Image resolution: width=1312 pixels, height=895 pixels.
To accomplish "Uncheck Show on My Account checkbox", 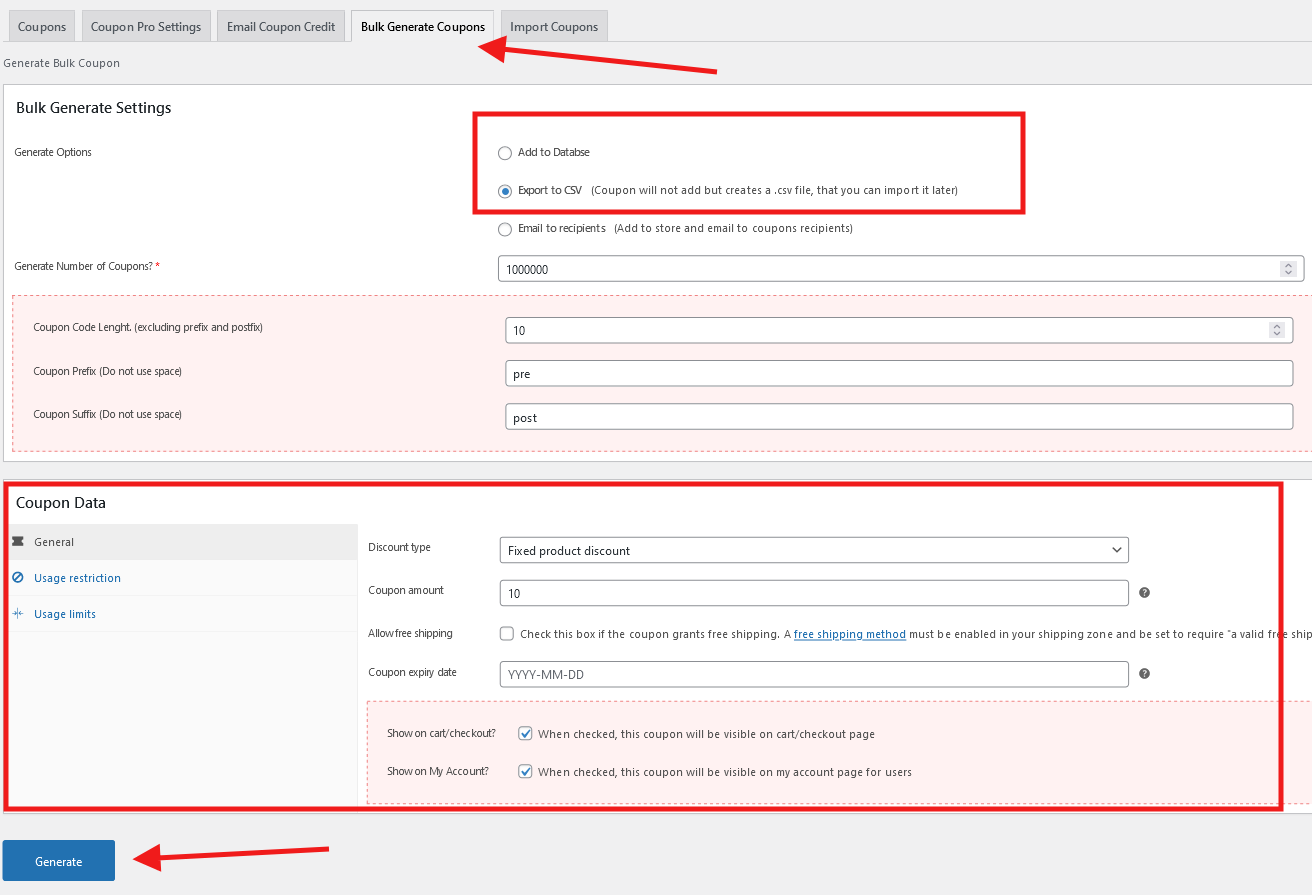I will (x=525, y=772).
